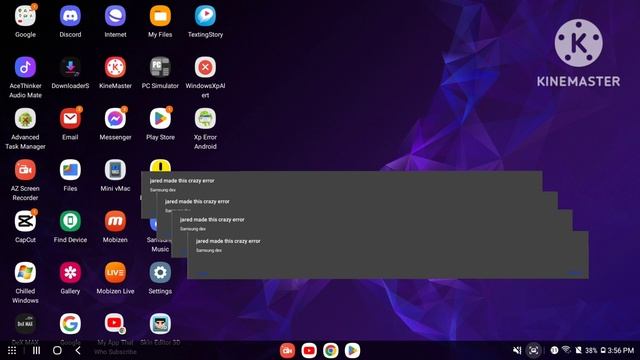
Task: Launch Chilled Windows
Action: (25, 273)
